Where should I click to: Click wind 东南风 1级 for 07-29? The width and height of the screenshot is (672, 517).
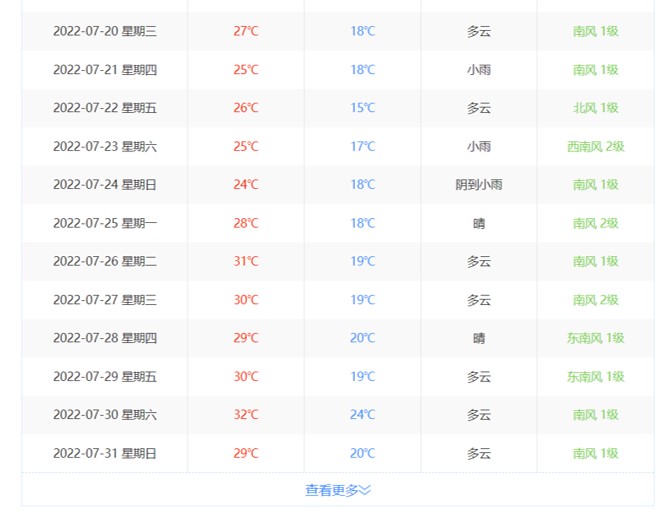coord(596,377)
